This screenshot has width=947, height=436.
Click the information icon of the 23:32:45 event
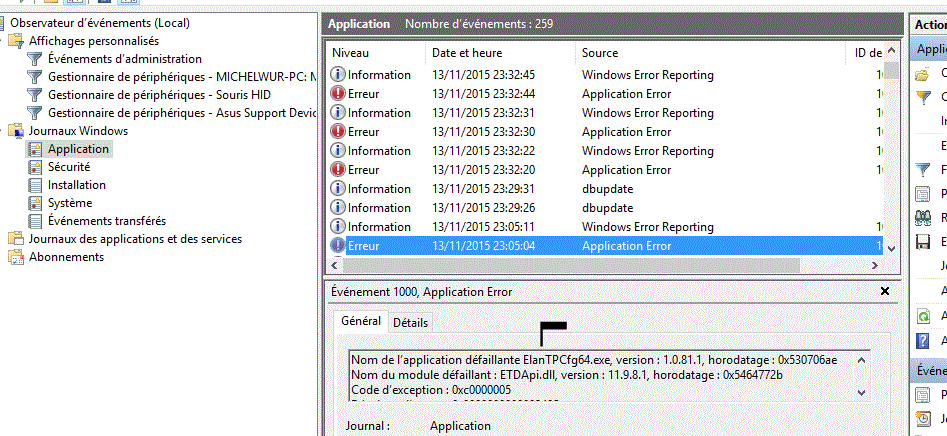click(338, 75)
